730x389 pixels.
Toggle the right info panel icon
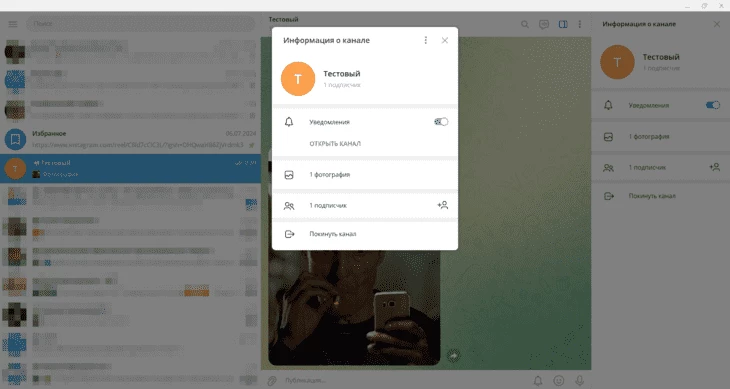click(563, 24)
